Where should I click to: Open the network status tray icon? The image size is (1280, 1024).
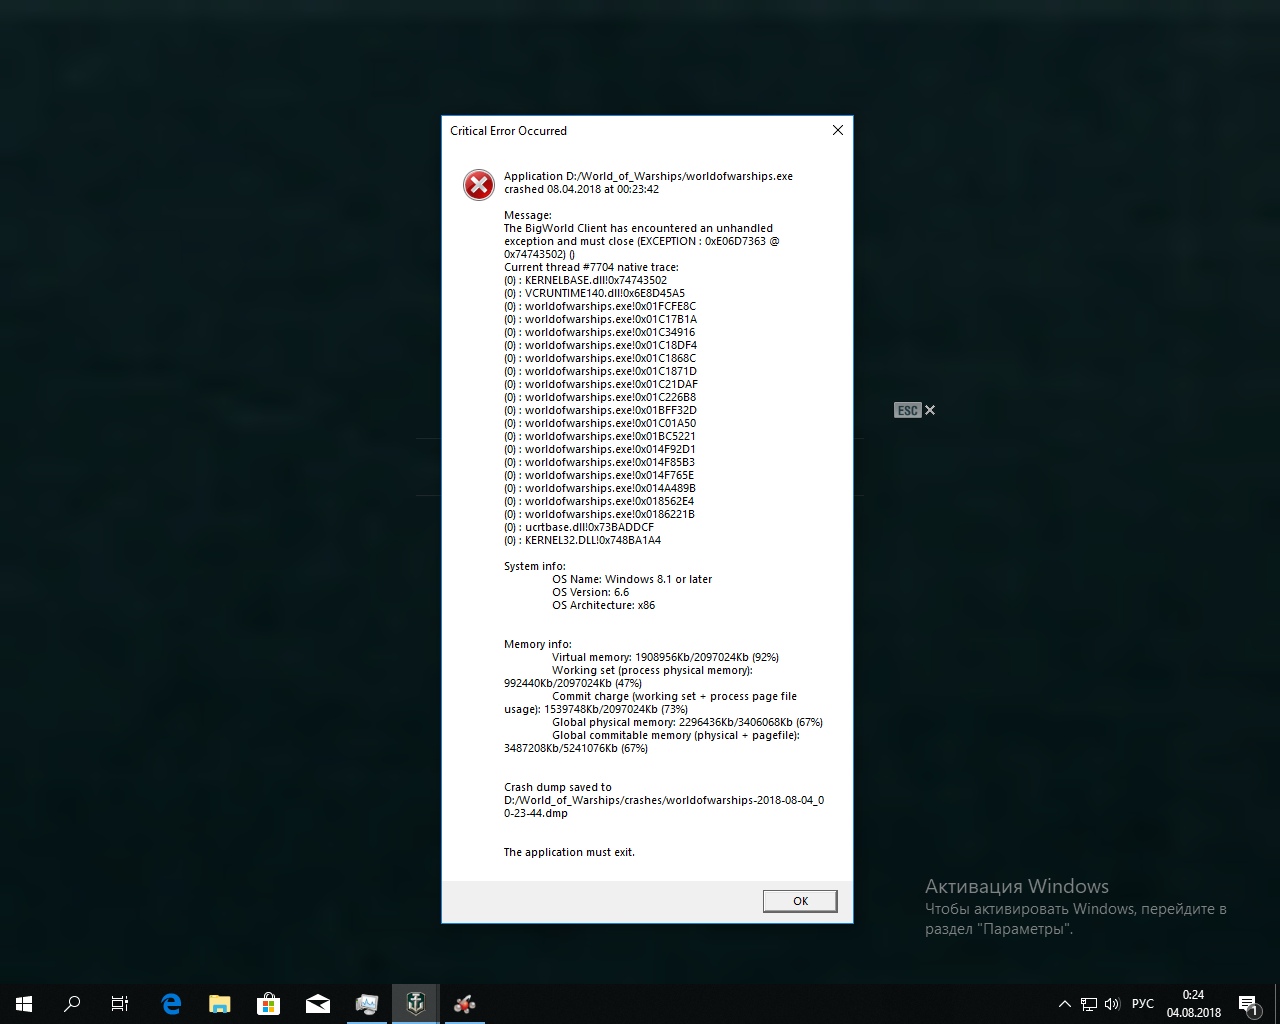(1088, 1004)
